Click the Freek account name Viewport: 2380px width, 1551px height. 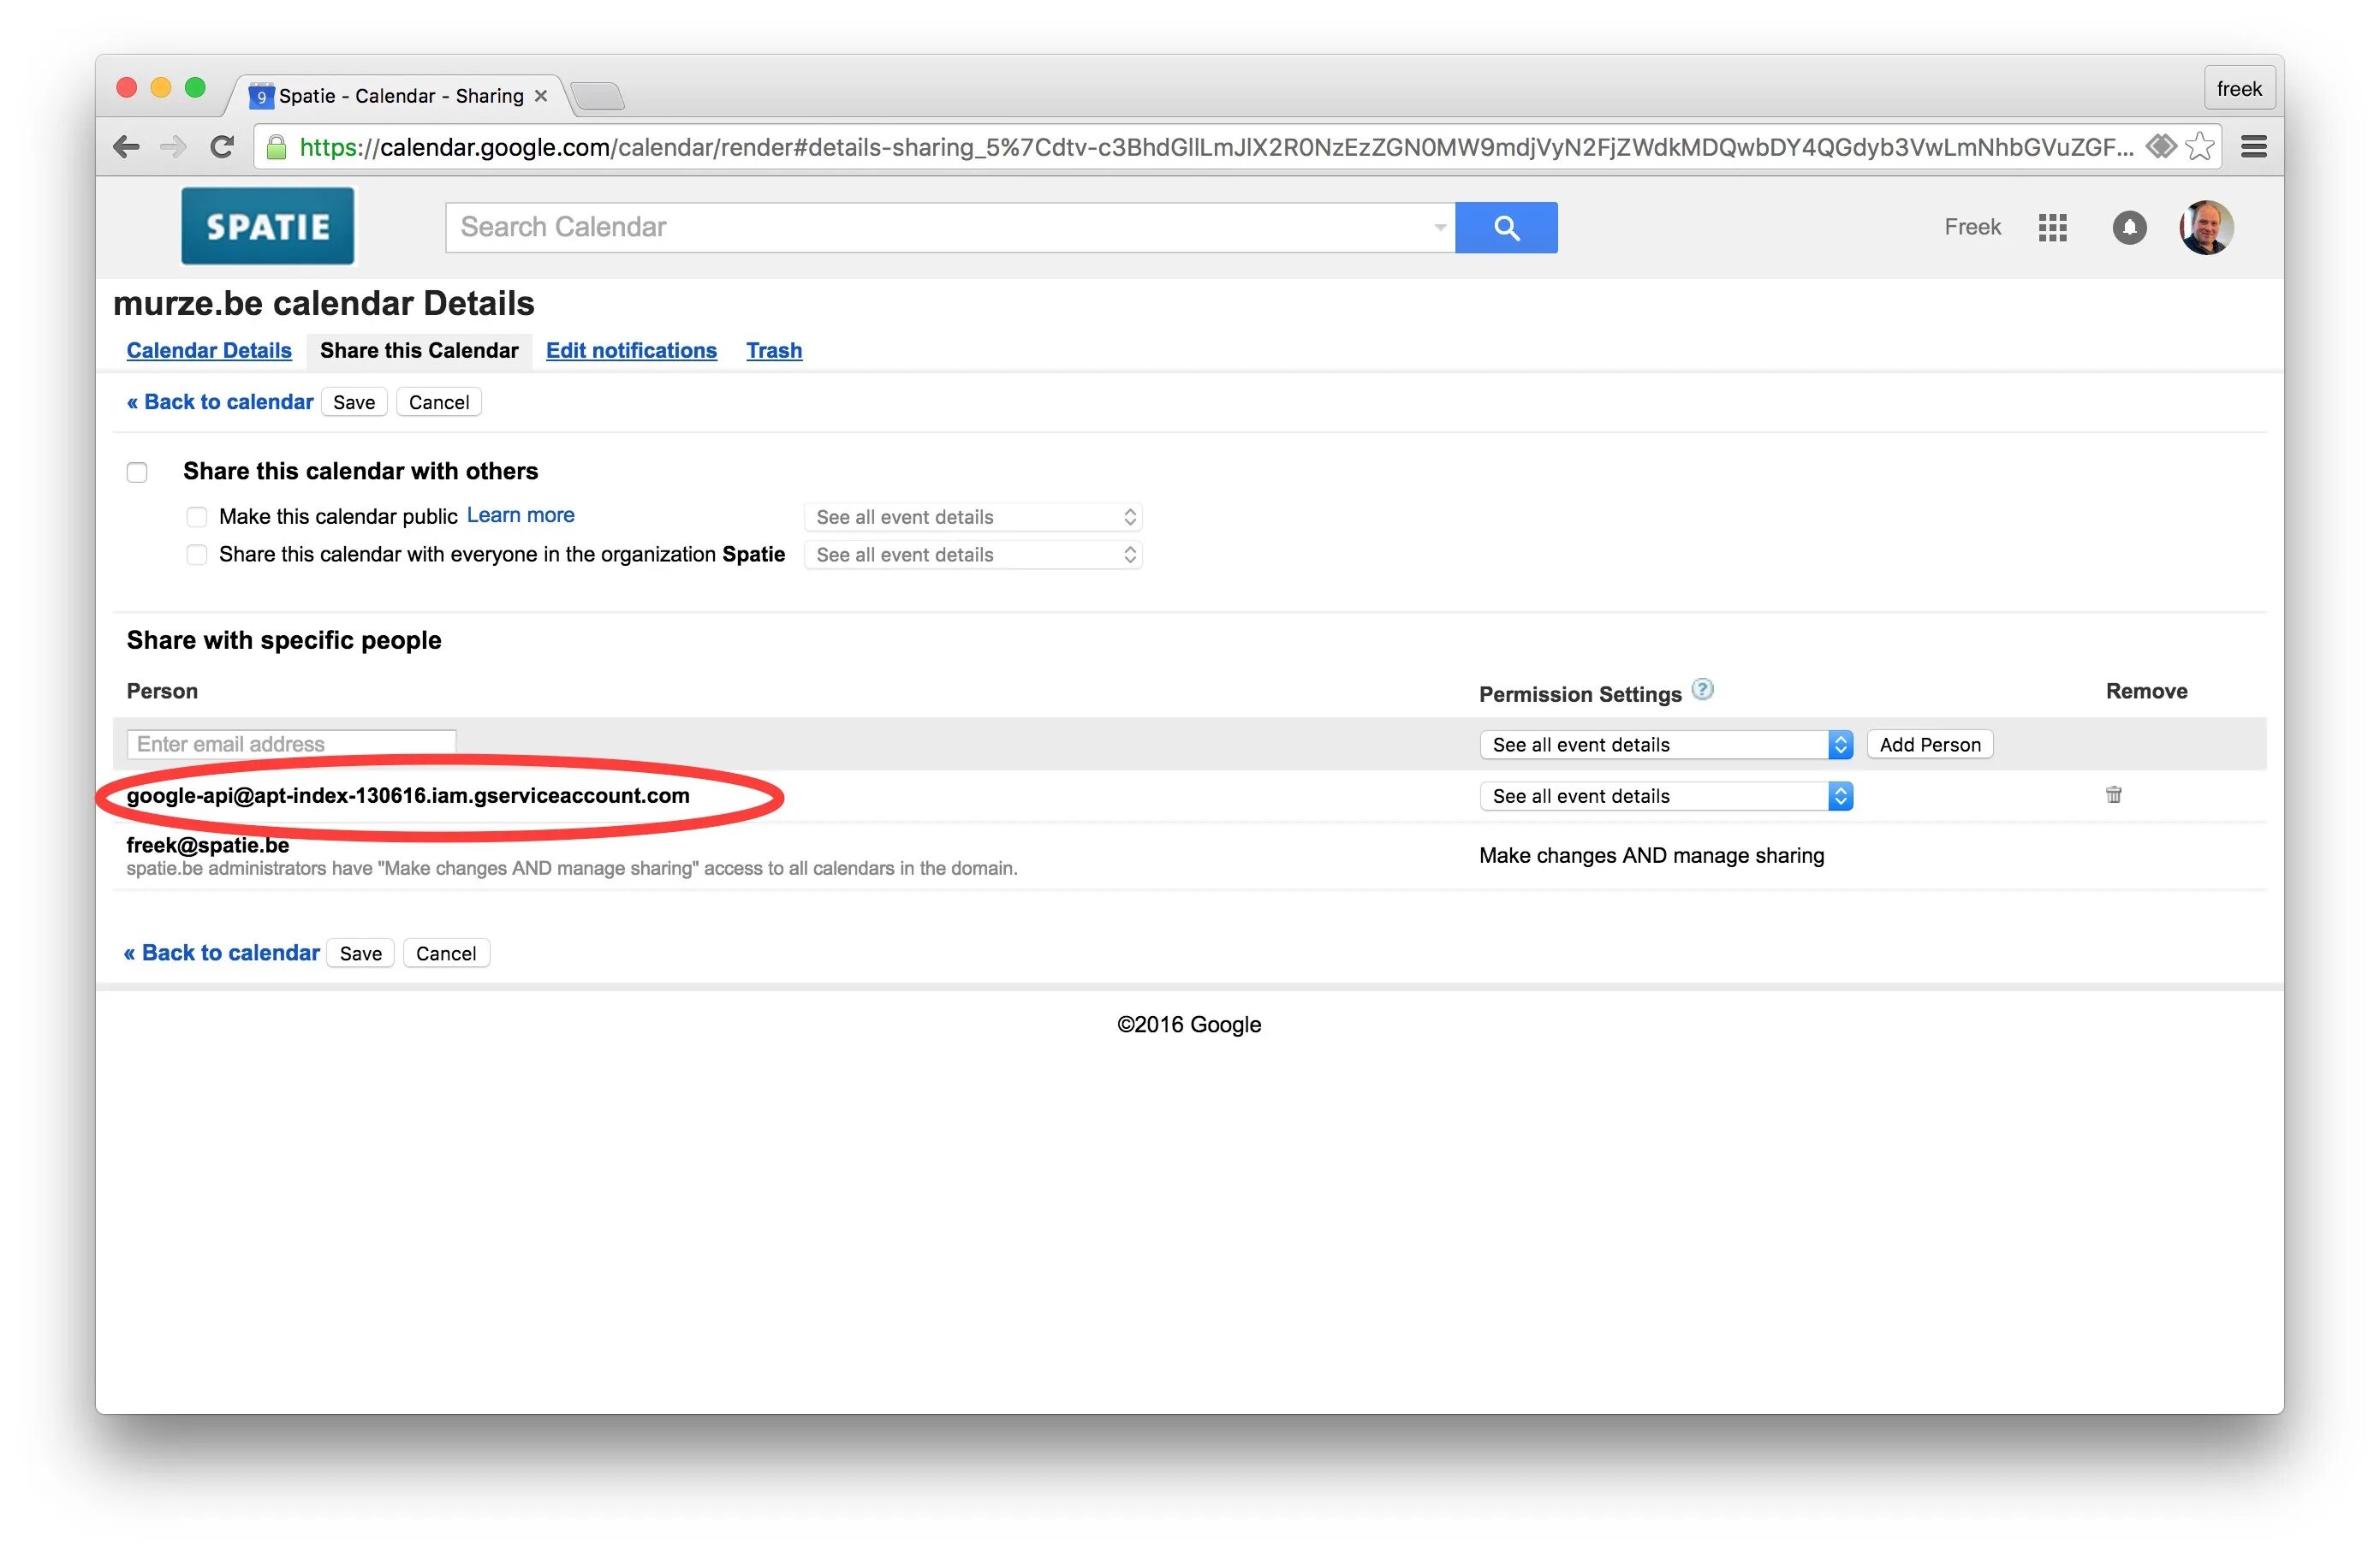[1972, 227]
